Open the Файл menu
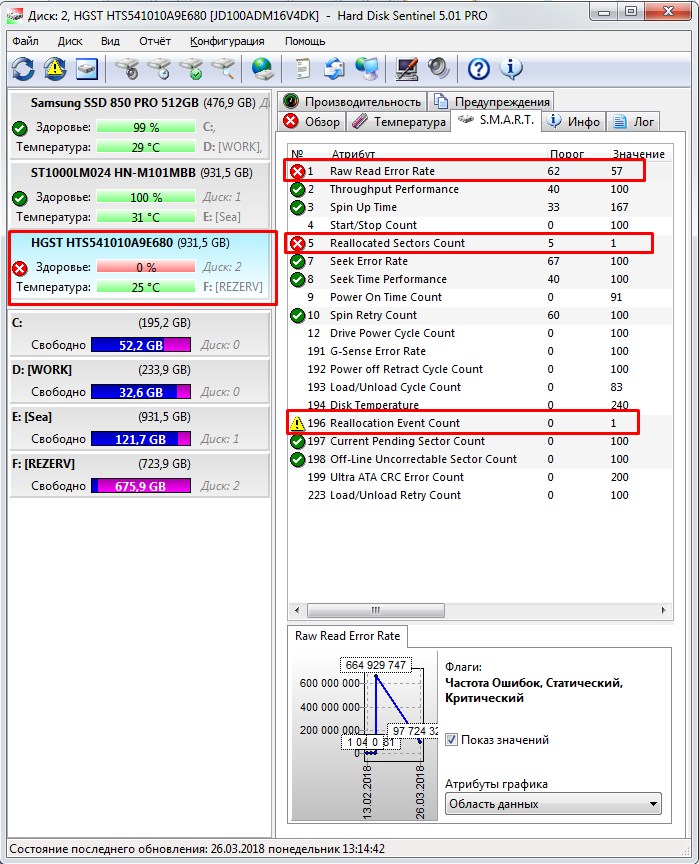Screen dimensions: 699x864 (x=25, y=41)
